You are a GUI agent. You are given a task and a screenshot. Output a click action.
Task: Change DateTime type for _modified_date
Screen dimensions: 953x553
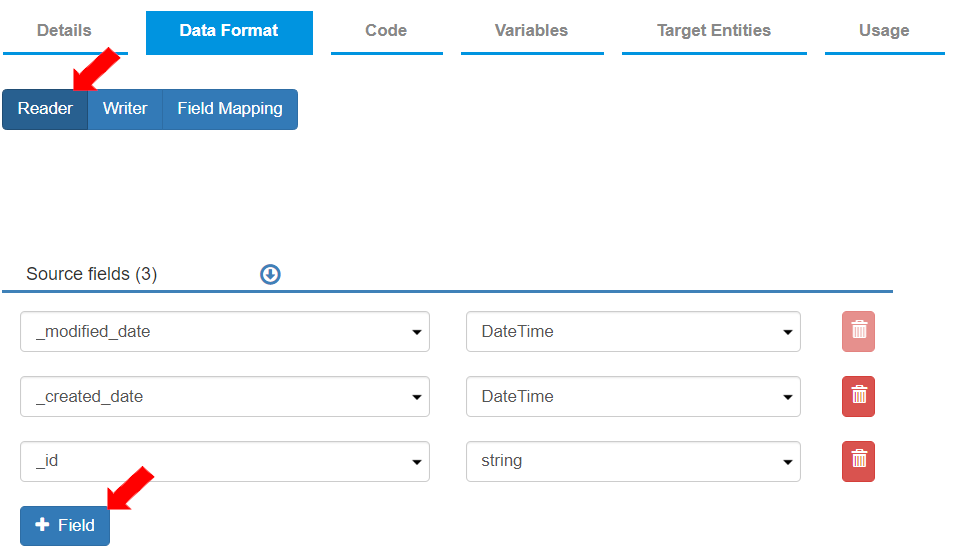pos(633,332)
